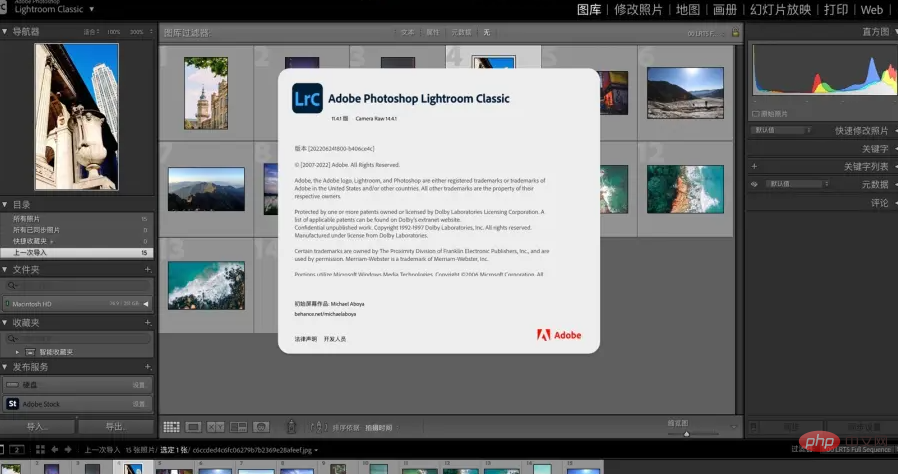Switch to the 修改照片 module
This screenshot has width=898, height=474.
pyautogui.click(x=638, y=10)
